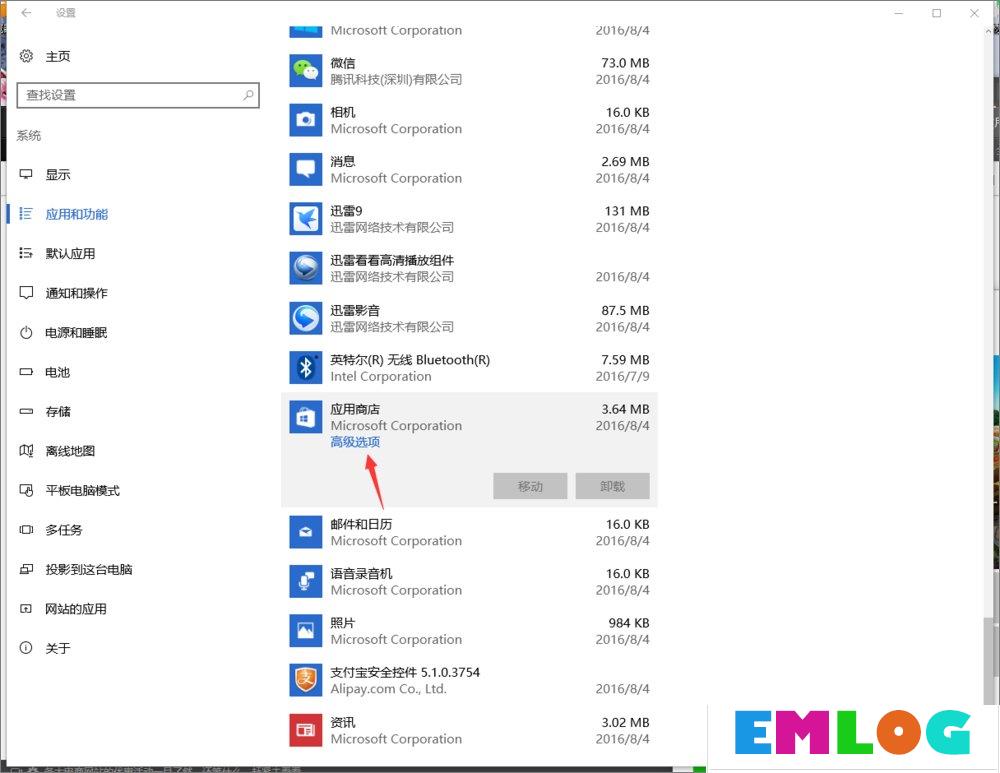Go to 主页 settings home

coord(58,56)
